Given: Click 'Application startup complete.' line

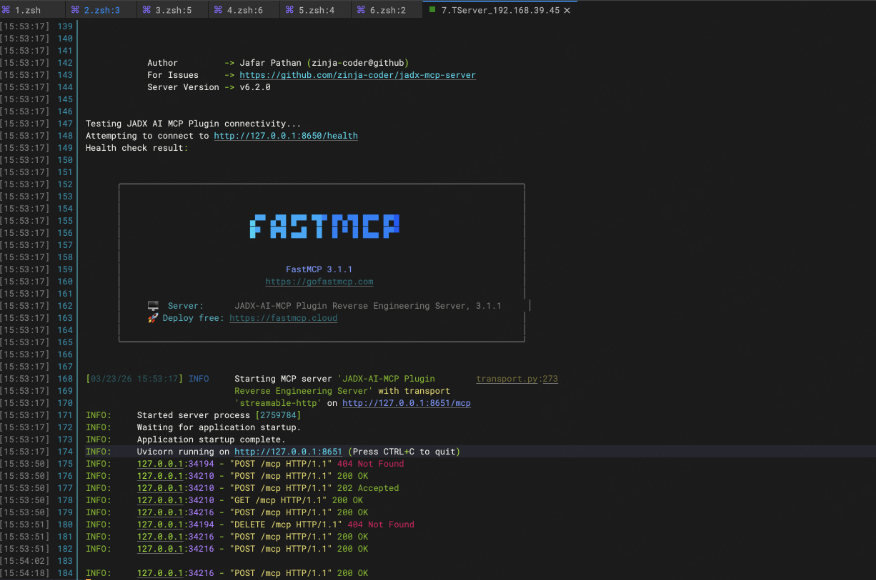Looking at the screenshot, I should coord(185,440).
